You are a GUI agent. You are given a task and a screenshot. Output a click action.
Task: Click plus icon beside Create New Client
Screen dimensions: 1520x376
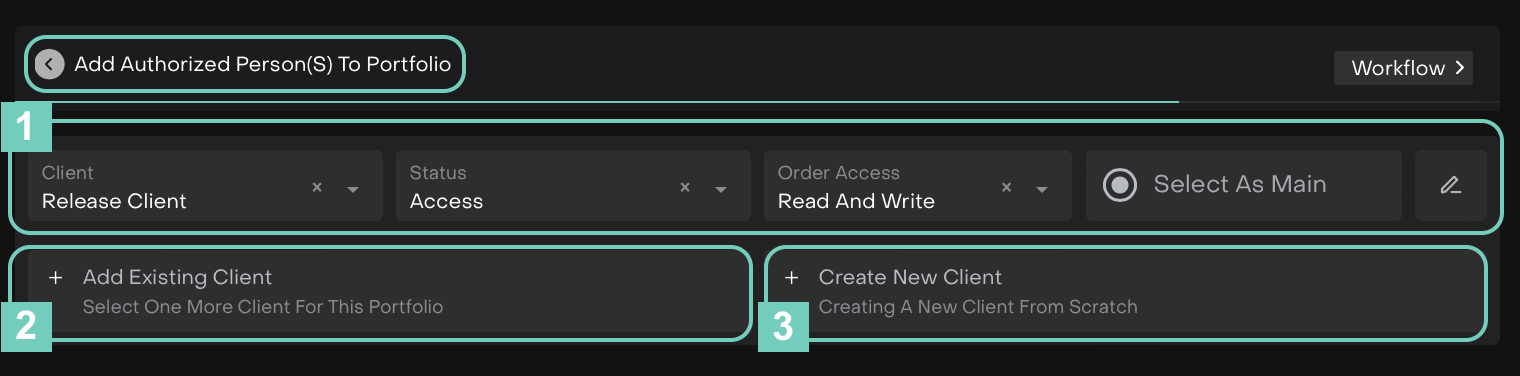(791, 277)
